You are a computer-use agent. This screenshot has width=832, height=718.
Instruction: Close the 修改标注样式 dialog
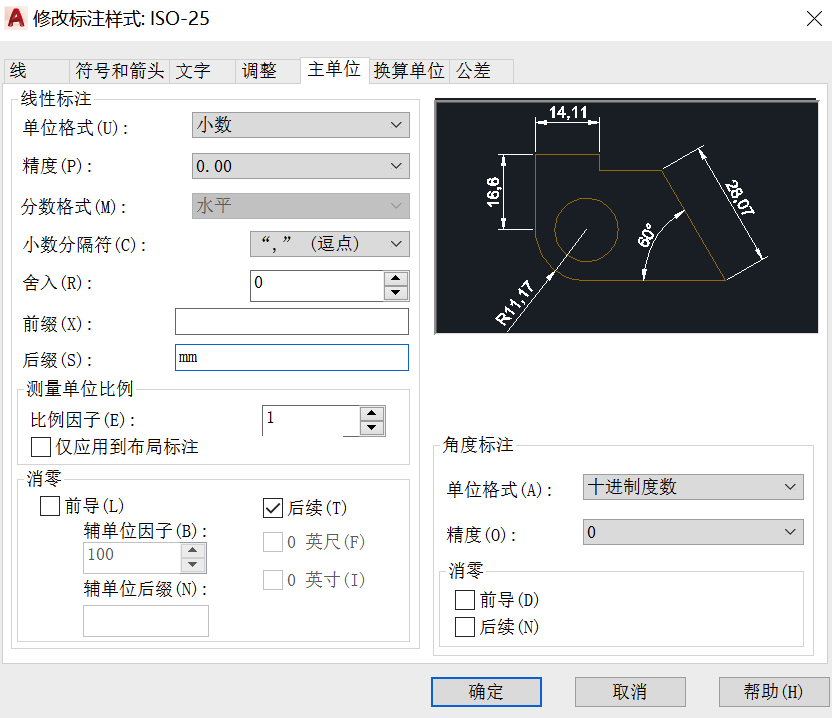tap(814, 19)
